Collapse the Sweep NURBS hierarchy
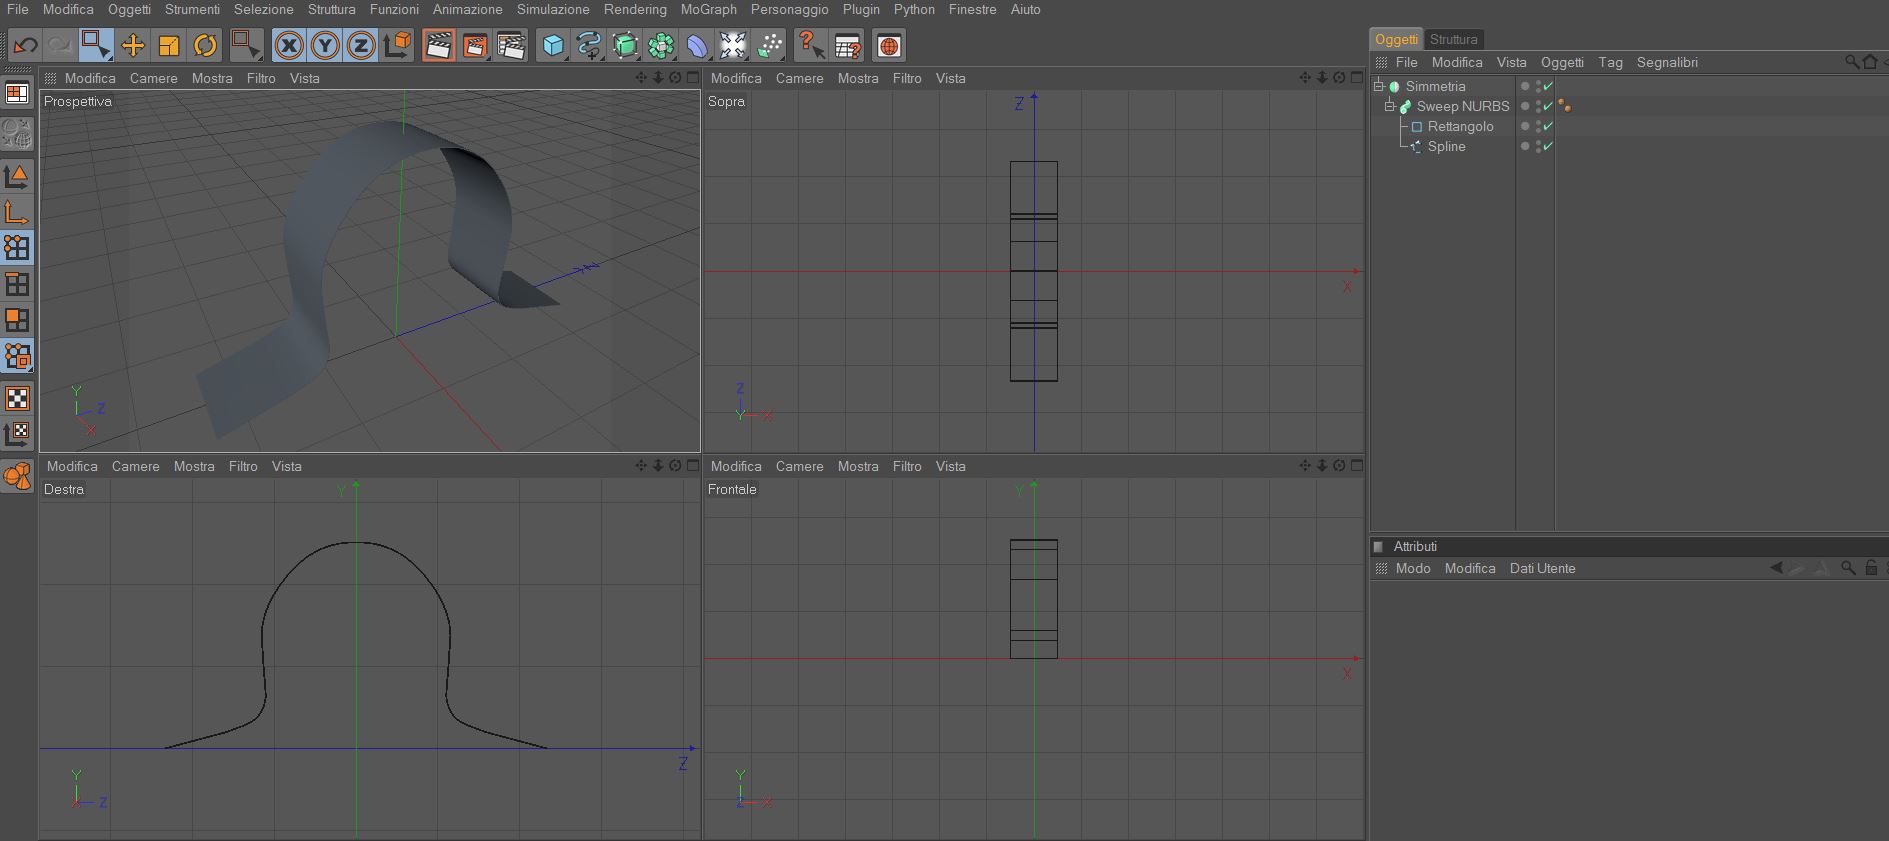Viewport: 1889px width, 841px height. [x=1390, y=106]
